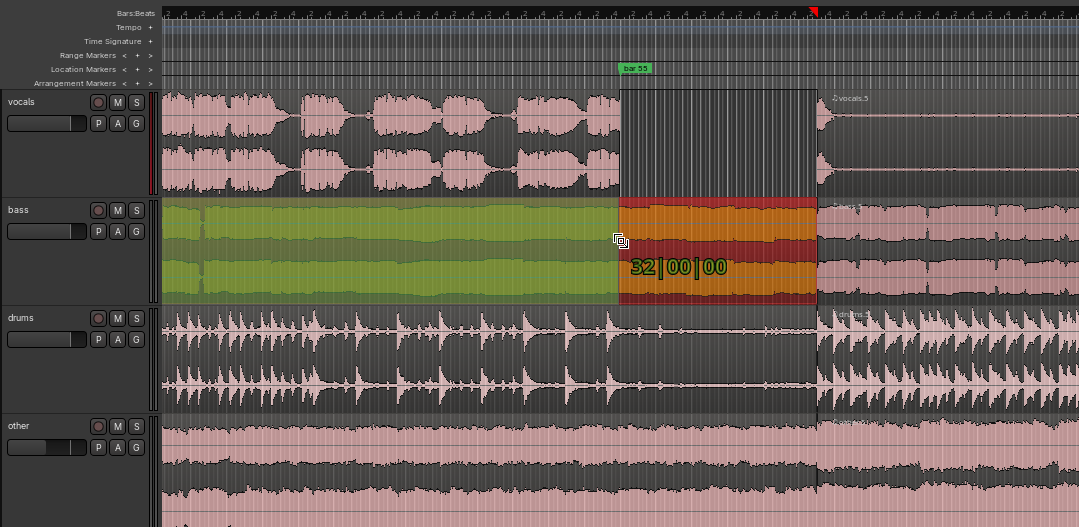
Task: Mute the drums track
Action: 118,319
